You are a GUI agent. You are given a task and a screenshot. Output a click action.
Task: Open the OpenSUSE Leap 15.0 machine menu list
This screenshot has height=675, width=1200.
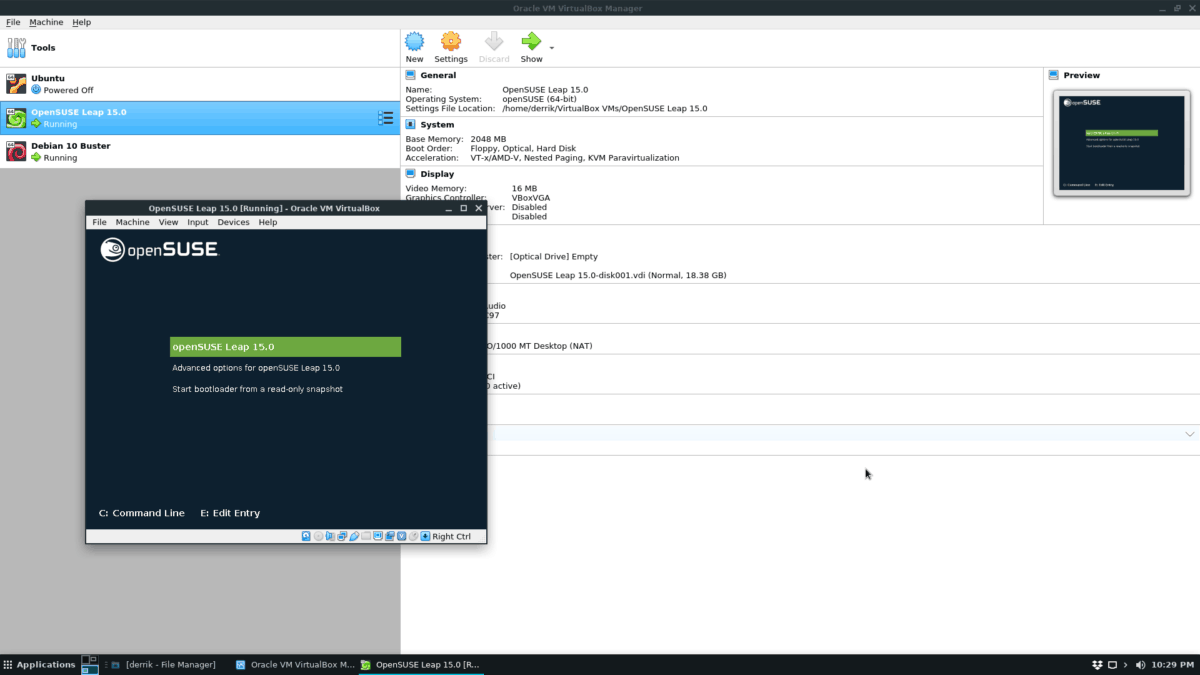[x=385, y=117]
